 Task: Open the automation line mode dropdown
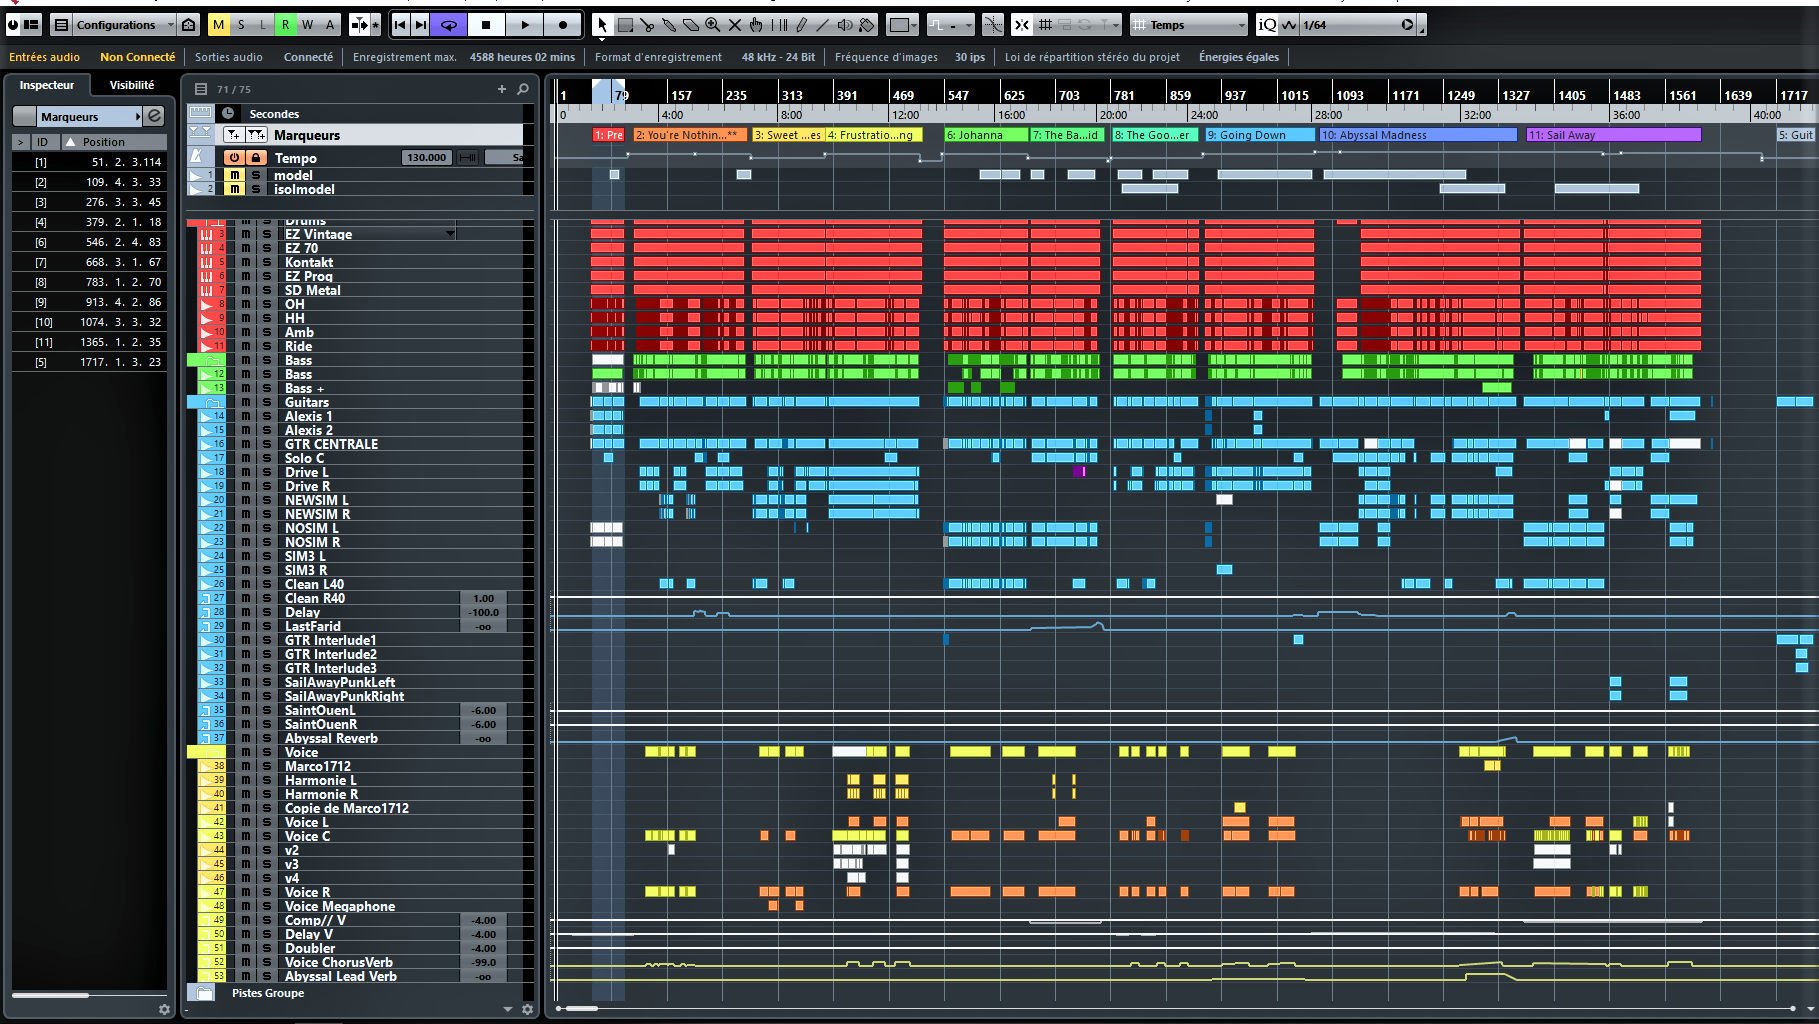tap(951, 25)
